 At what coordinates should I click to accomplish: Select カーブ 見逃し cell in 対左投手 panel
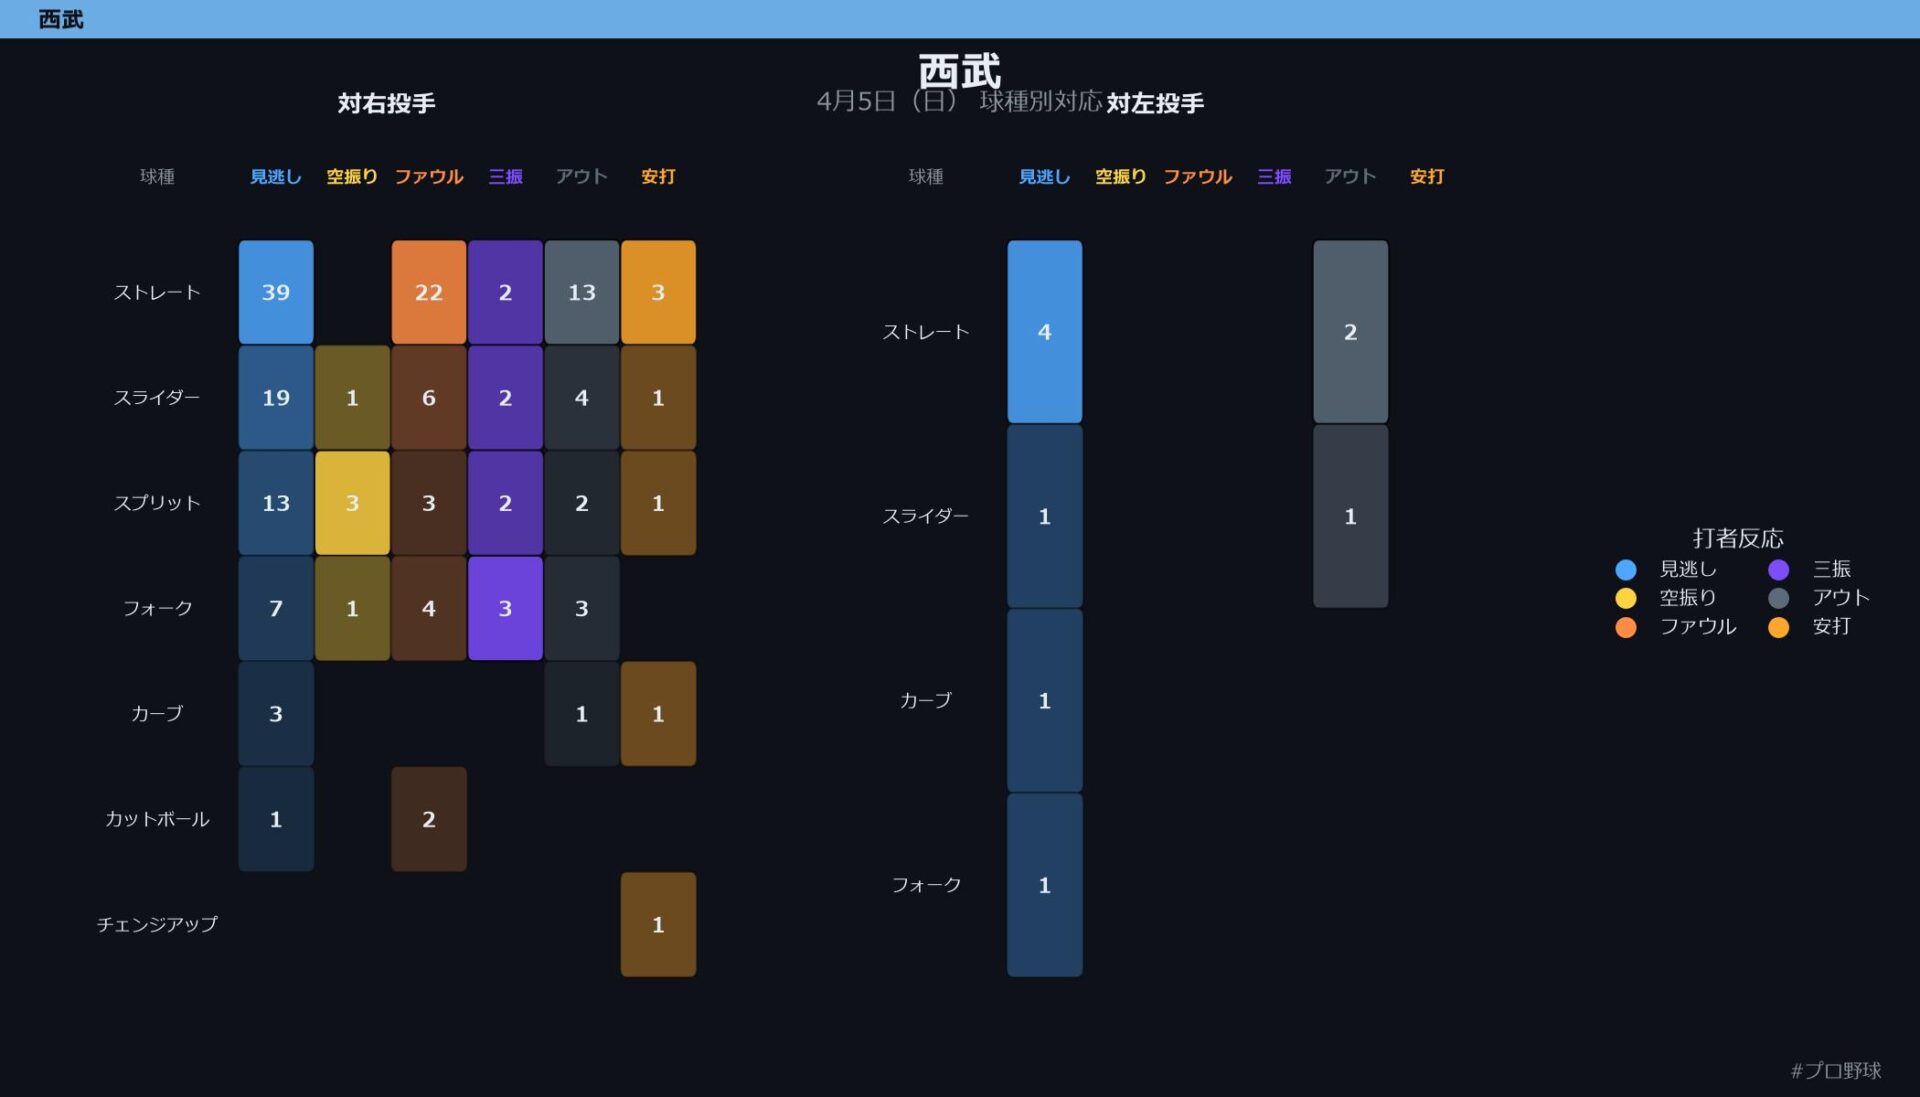tap(1045, 700)
